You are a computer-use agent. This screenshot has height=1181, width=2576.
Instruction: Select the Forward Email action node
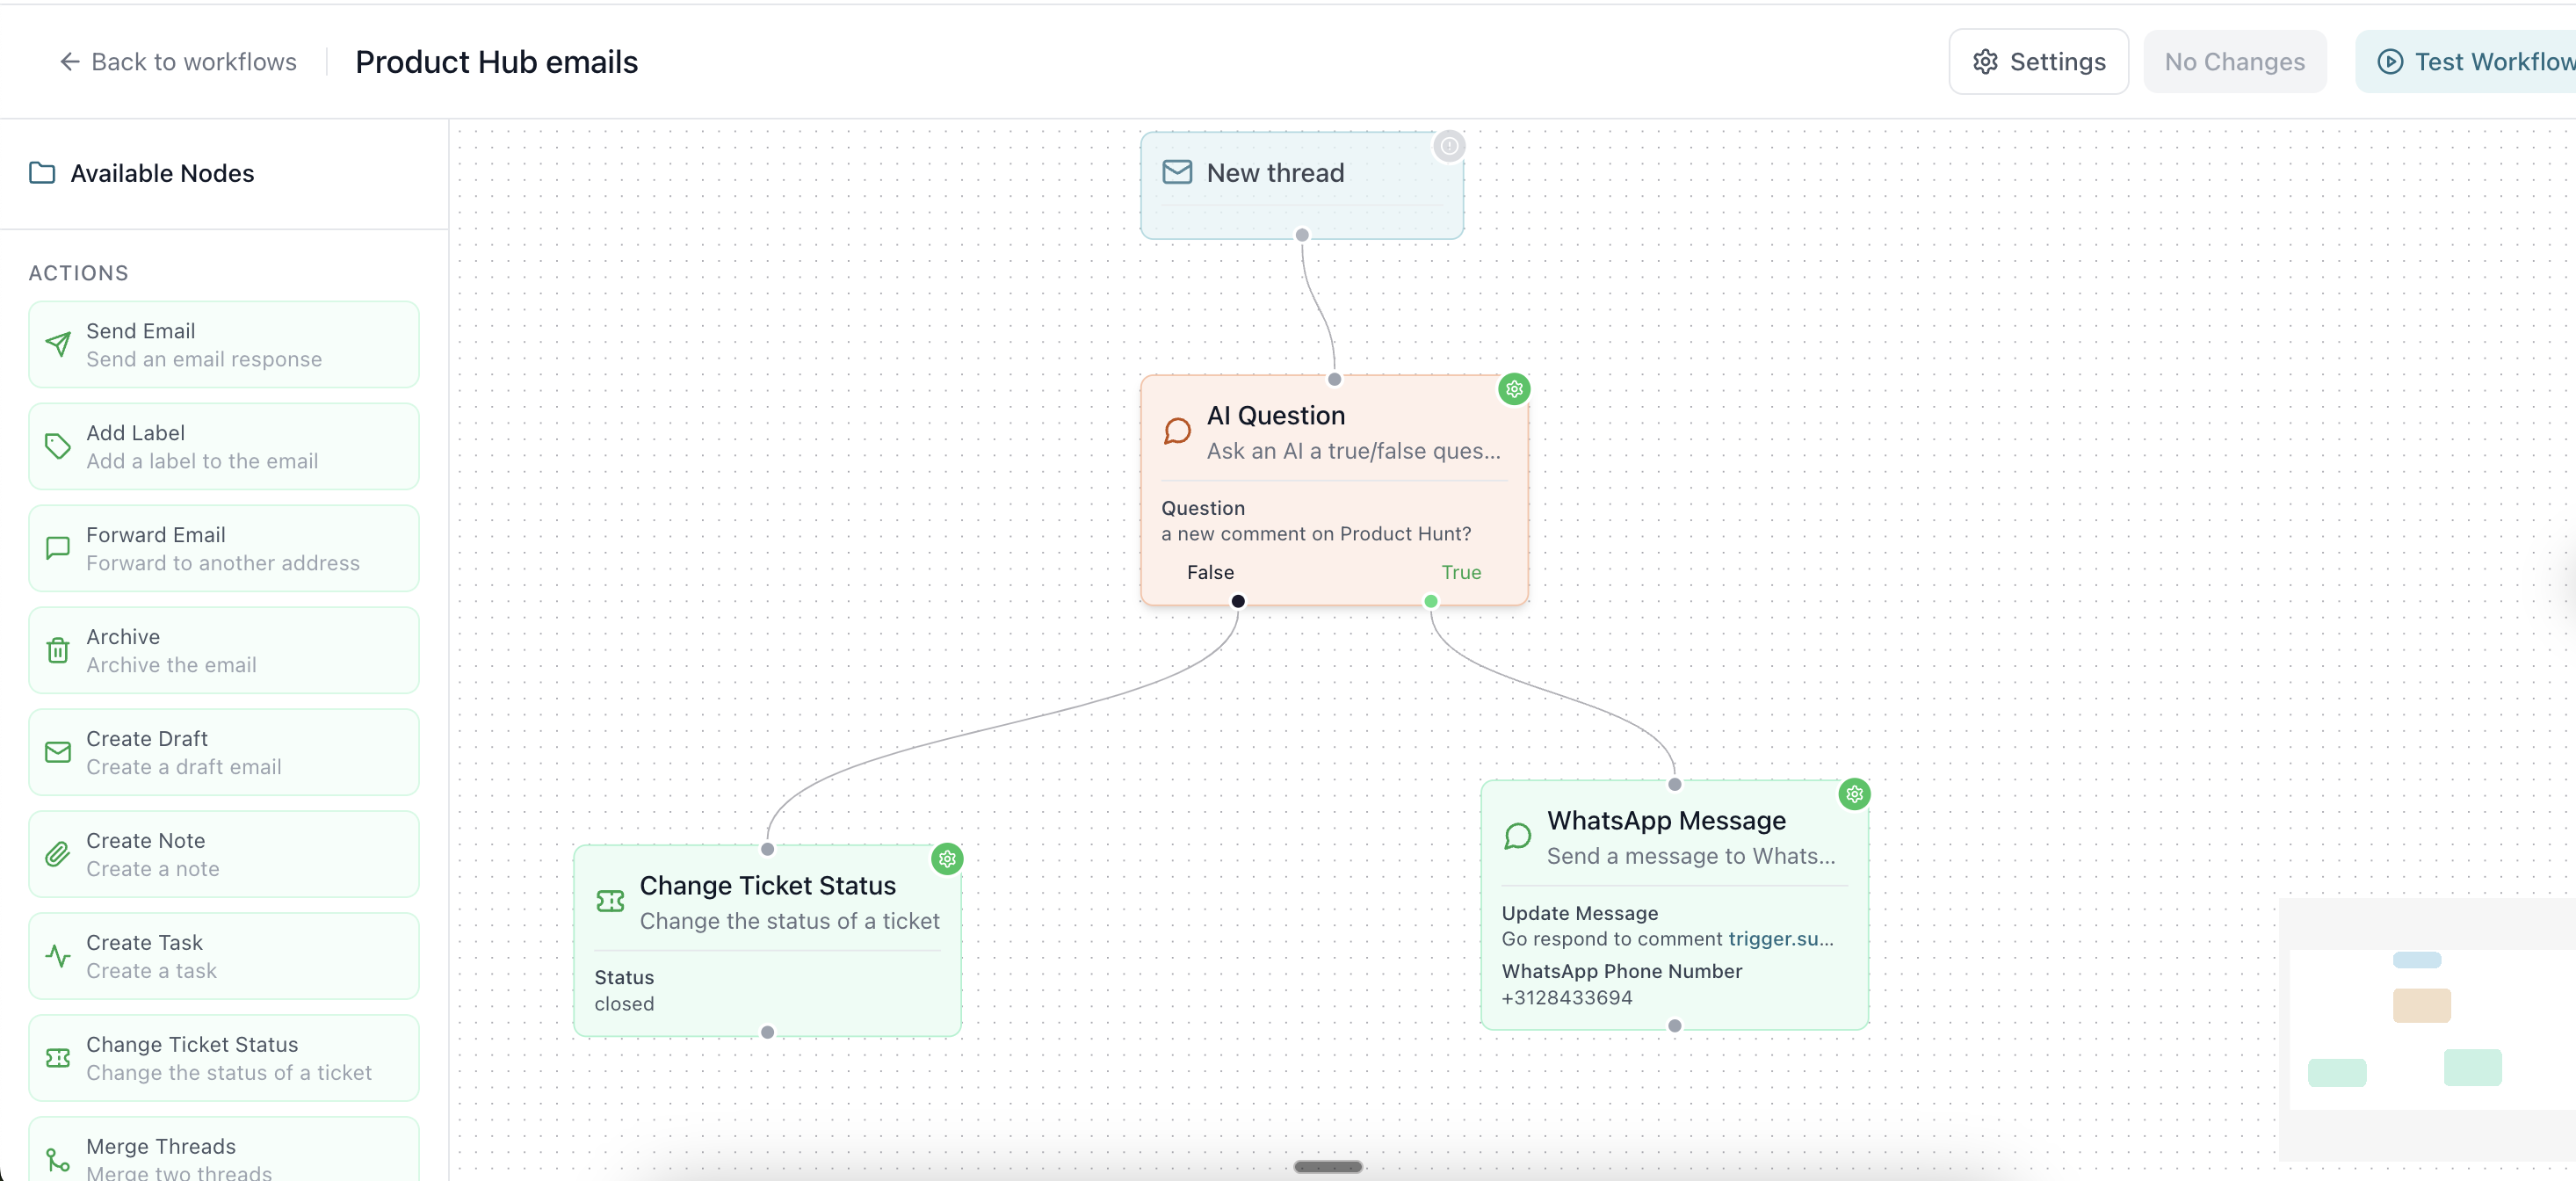tap(223, 549)
